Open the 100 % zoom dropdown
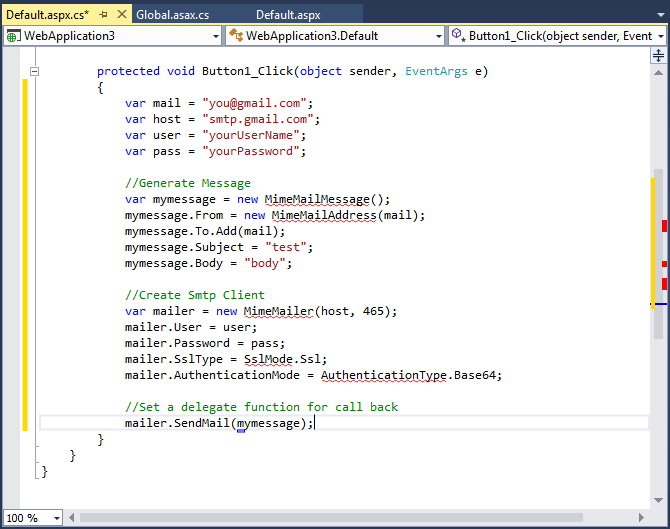 (56, 518)
